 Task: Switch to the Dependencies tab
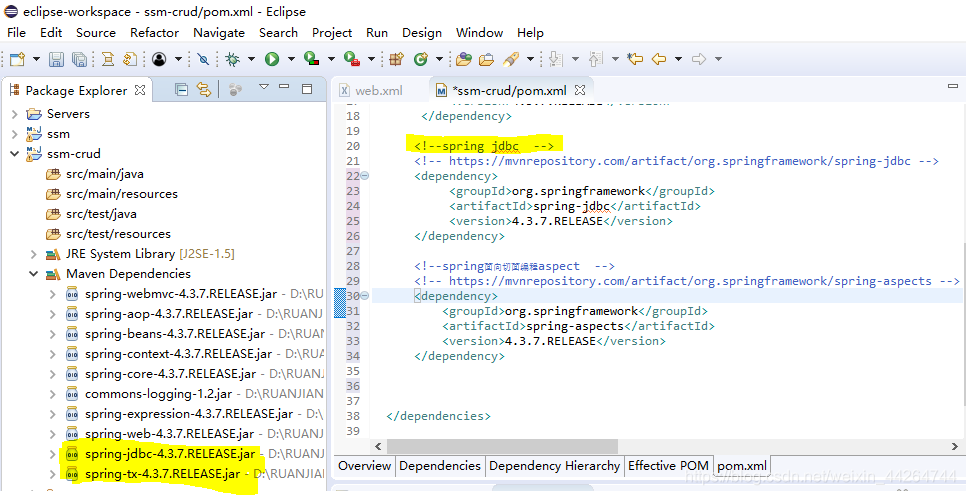440,465
